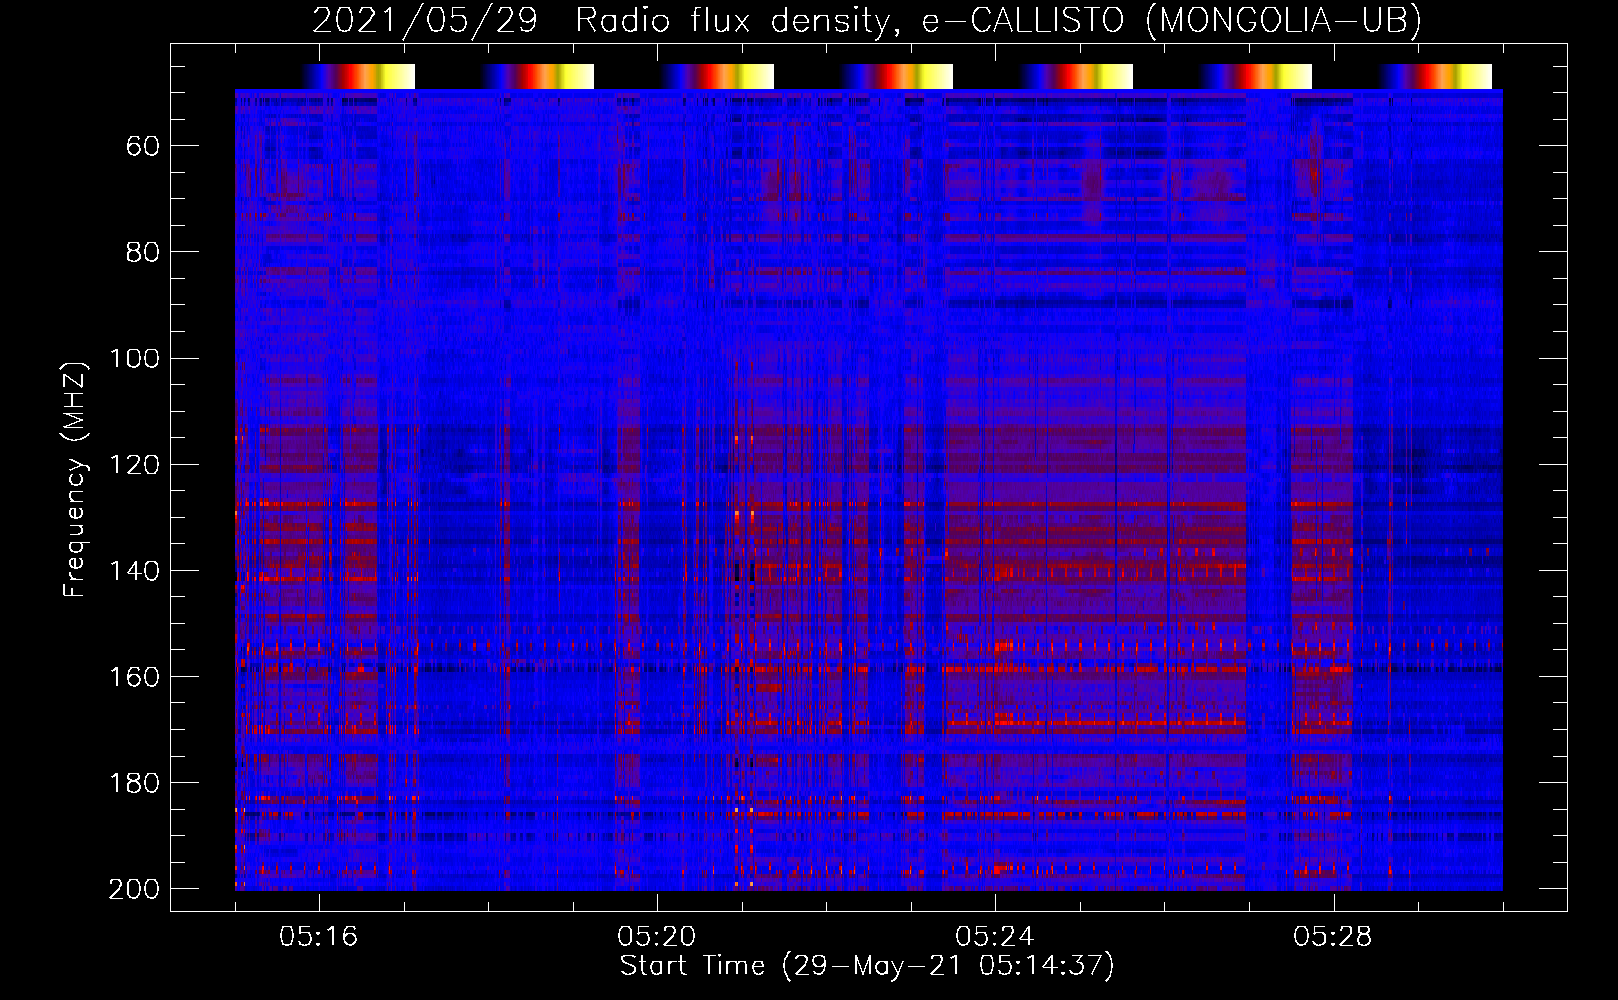This screenshot has width=1618, height=1000.
Task: Click the 180 MHz frequency tick label
Action: point(134,783)
